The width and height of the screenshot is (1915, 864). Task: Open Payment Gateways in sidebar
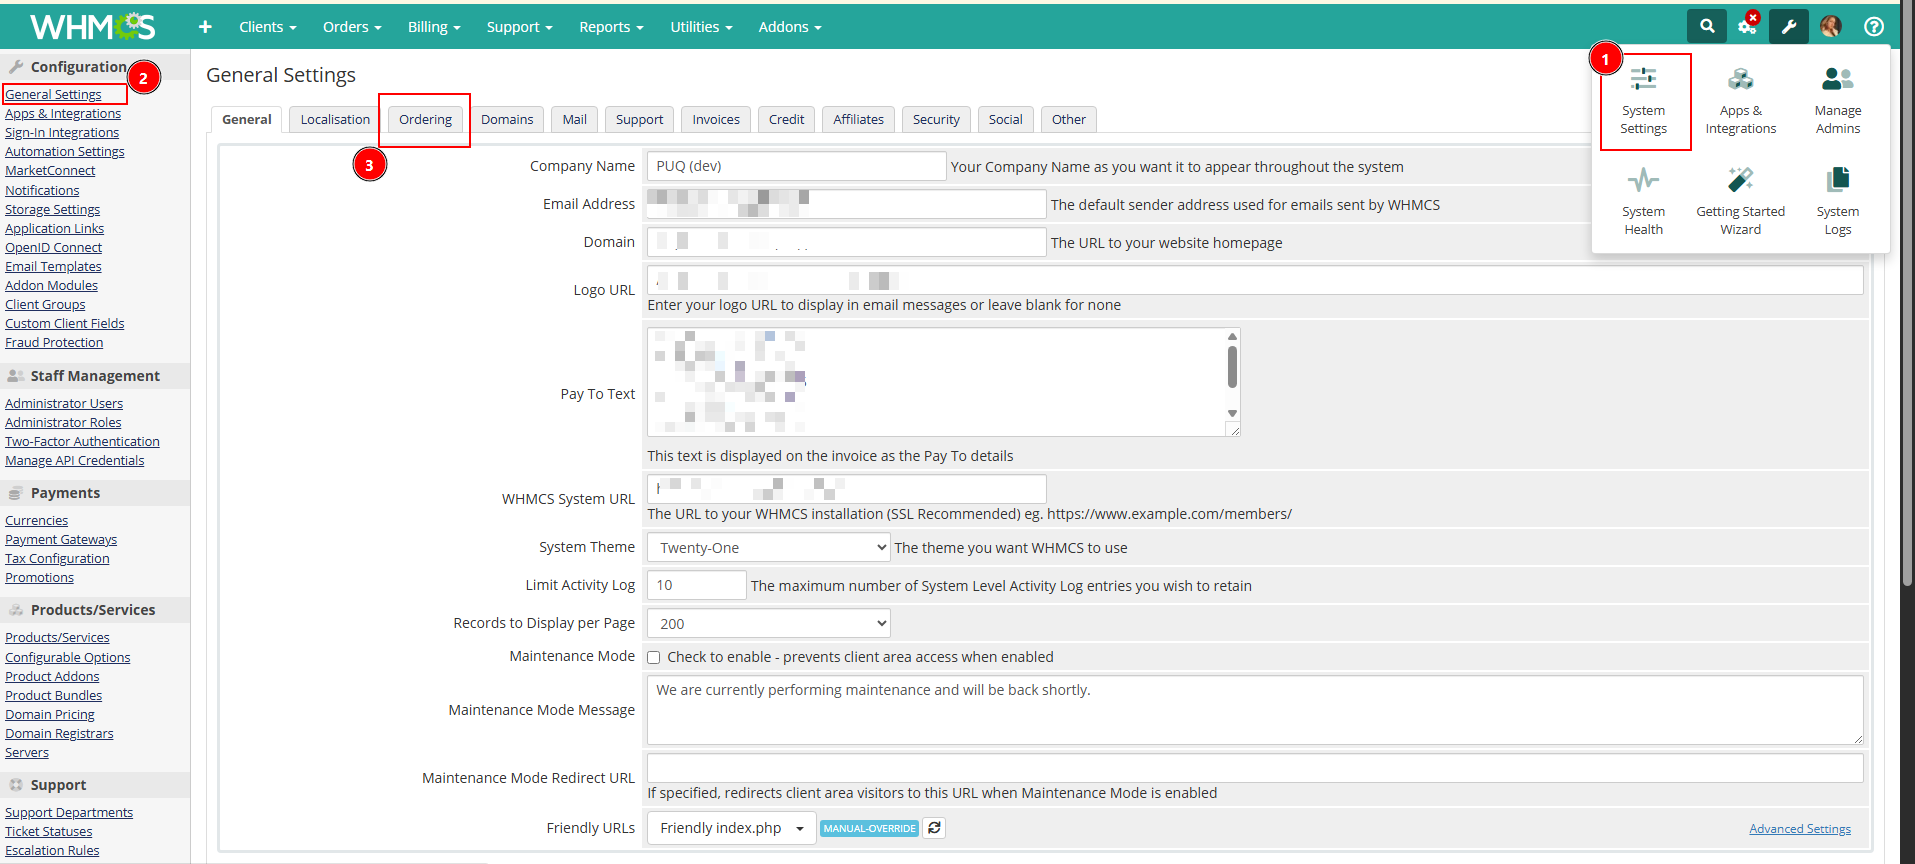61,540
